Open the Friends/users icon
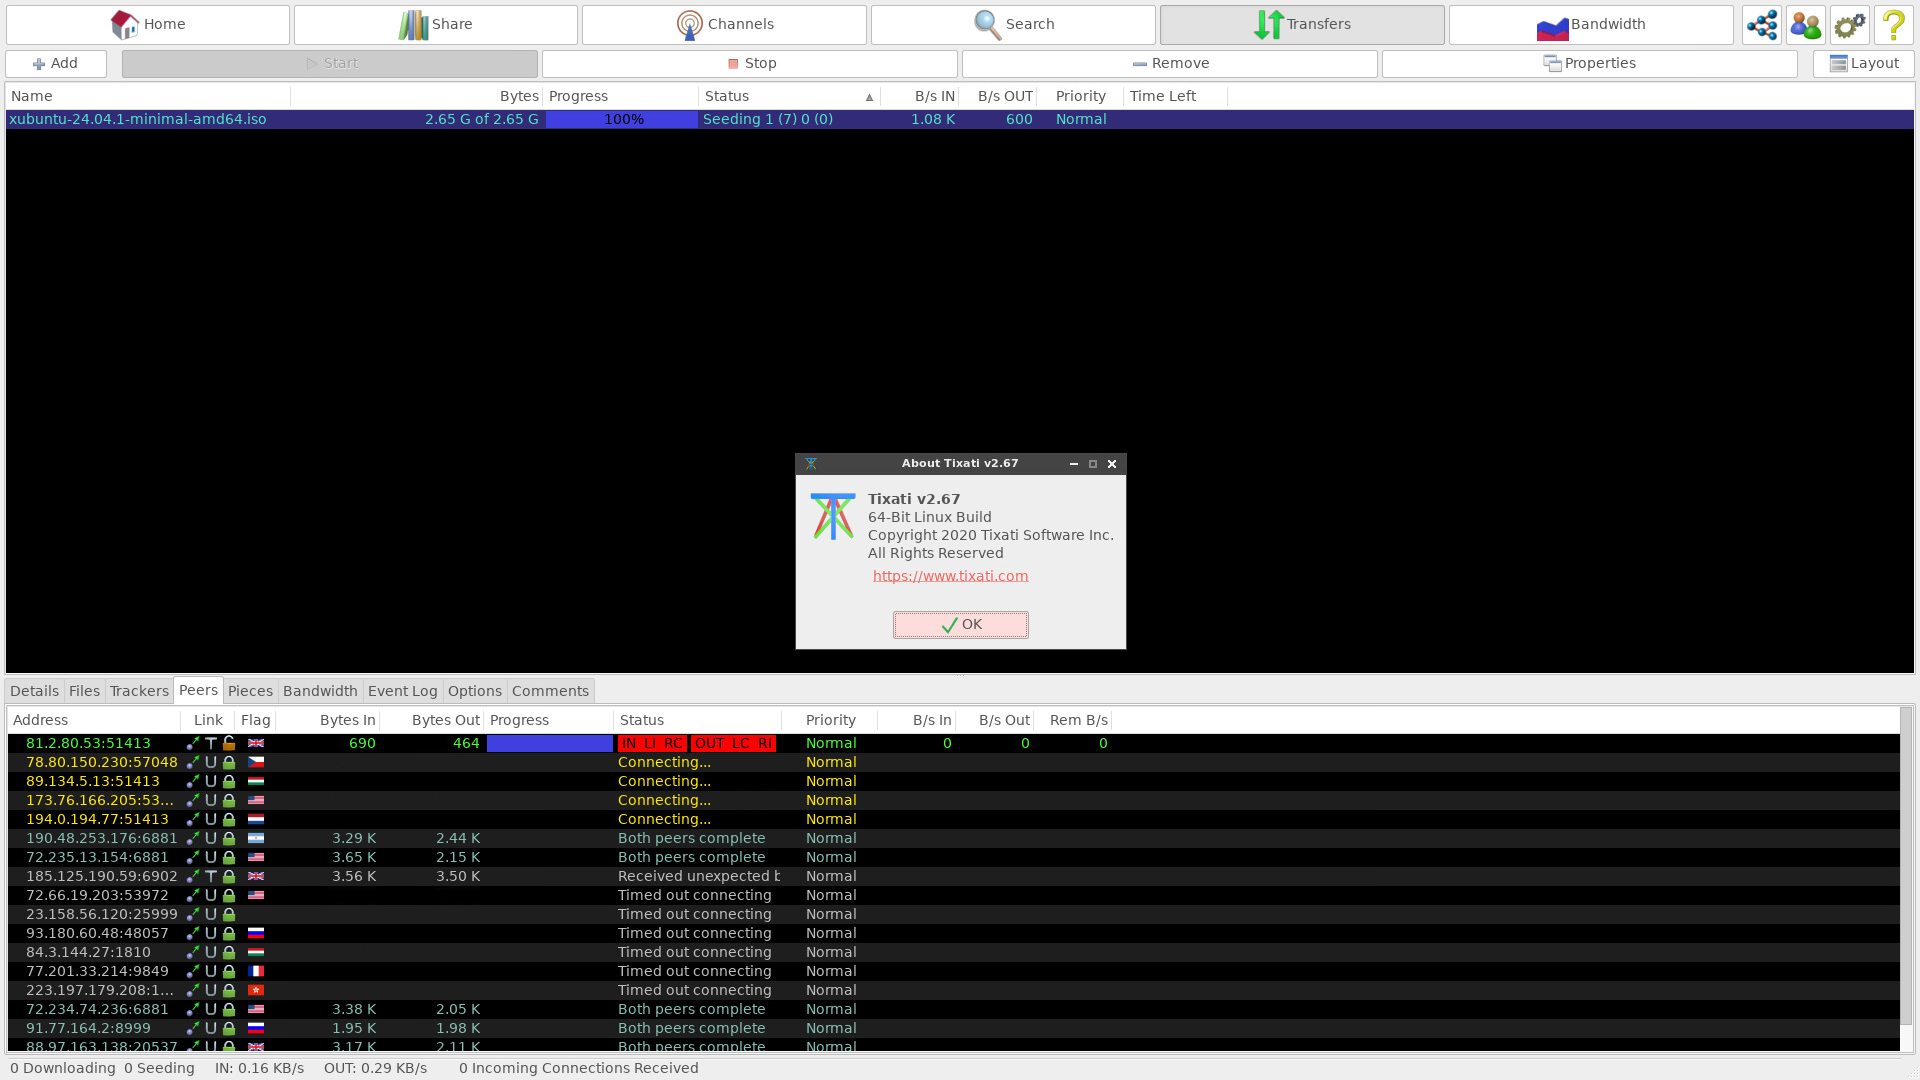1920x1080 pixels. (1805, 24)
